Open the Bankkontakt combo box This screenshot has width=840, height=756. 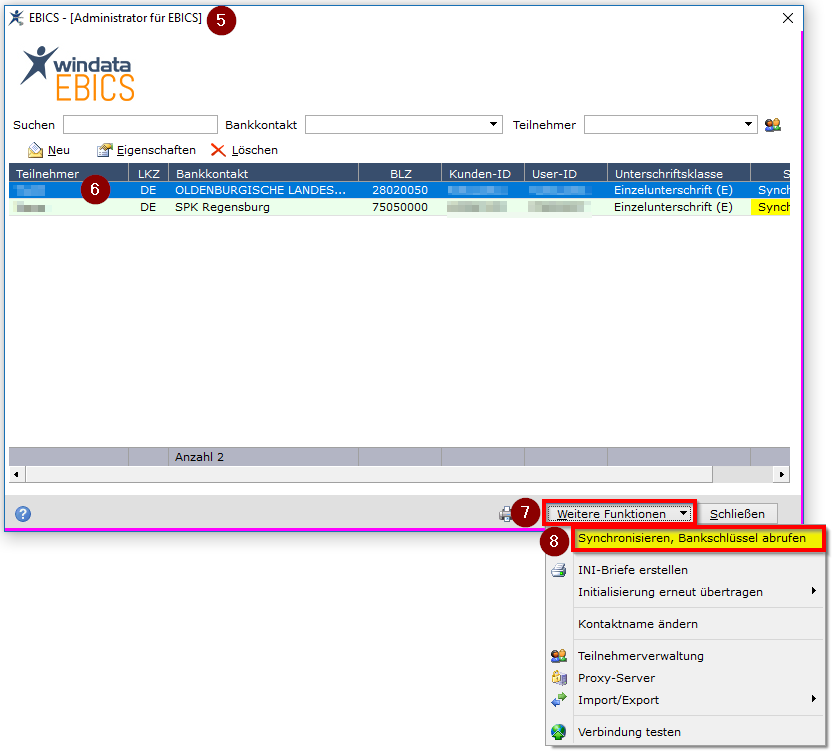pyautogui.click(x=404, y=125)
